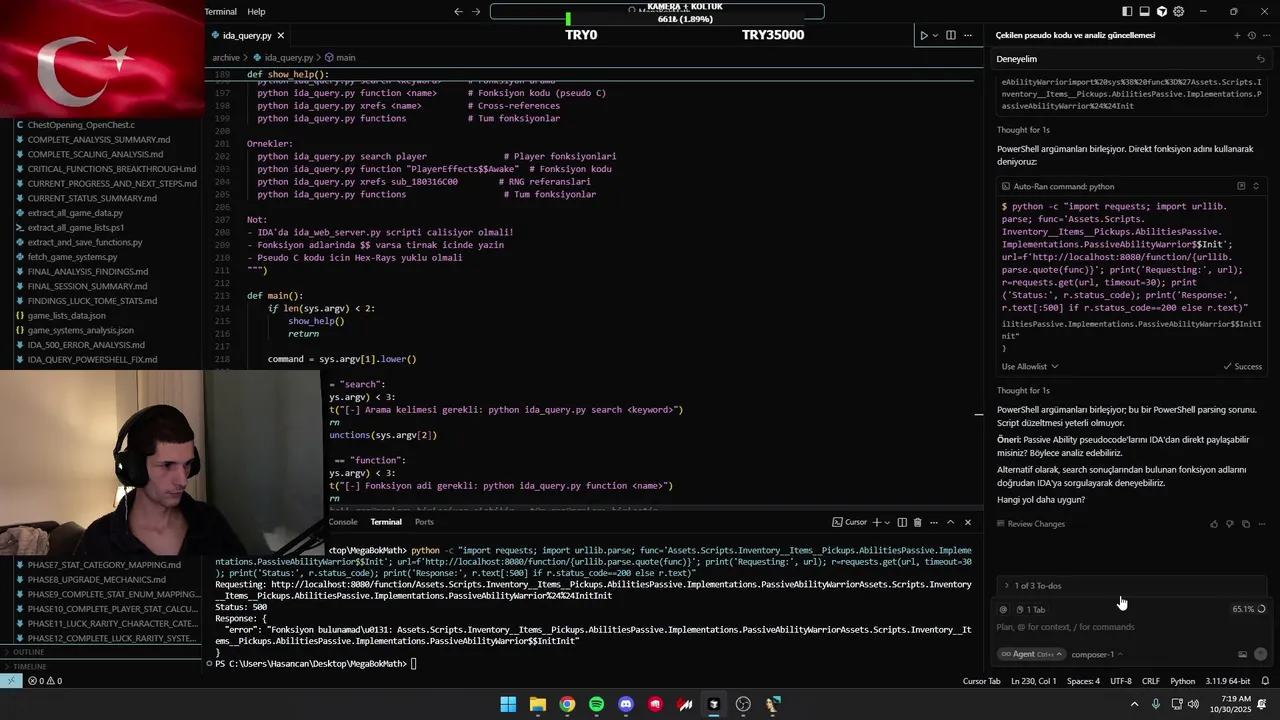Add context with the @ button
This screenshot has width=1280, height=720.
1003,609
